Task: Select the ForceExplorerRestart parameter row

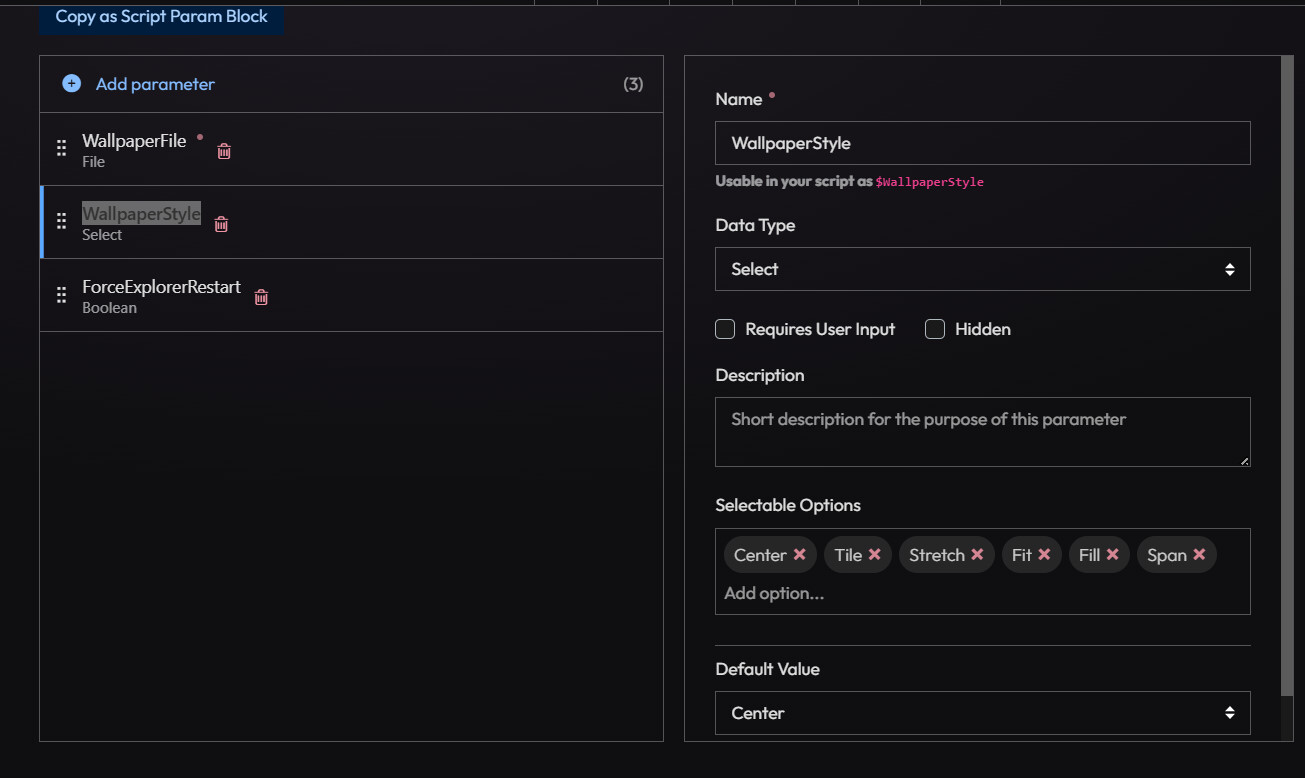Action: coord(351,295)
